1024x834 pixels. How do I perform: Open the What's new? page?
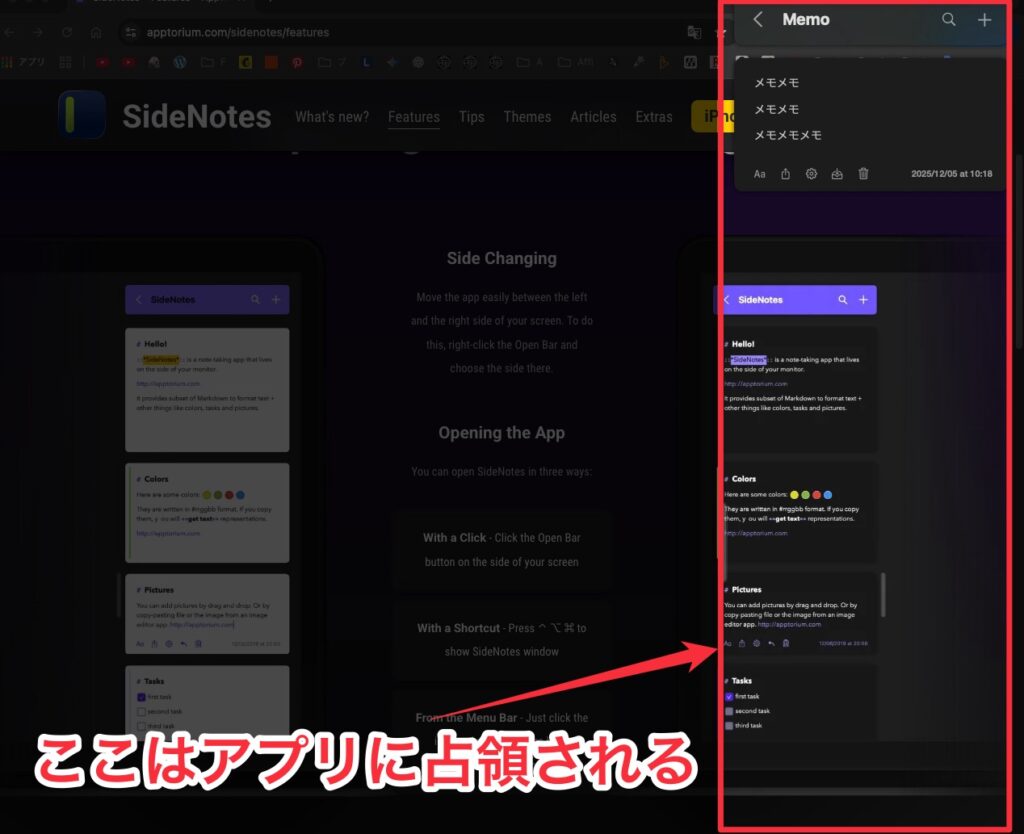(x=331, y=117)
